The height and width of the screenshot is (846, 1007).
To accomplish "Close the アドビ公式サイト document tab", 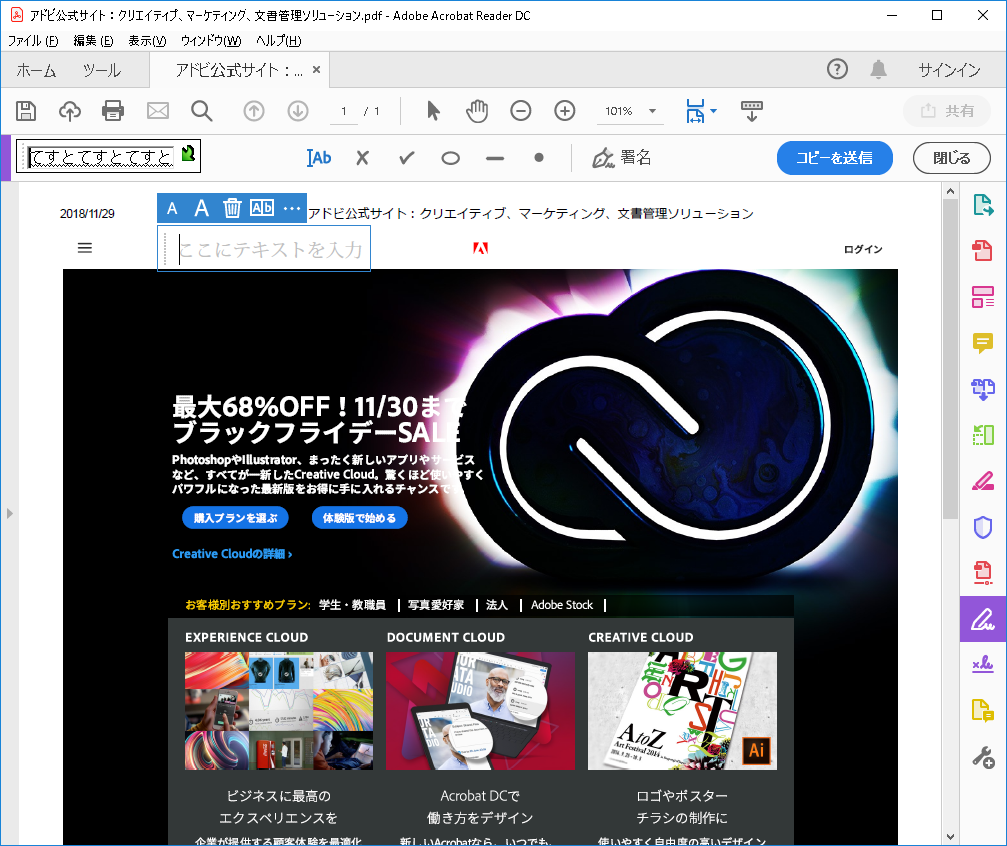I will pyautogui.click(x=317, y=70).
